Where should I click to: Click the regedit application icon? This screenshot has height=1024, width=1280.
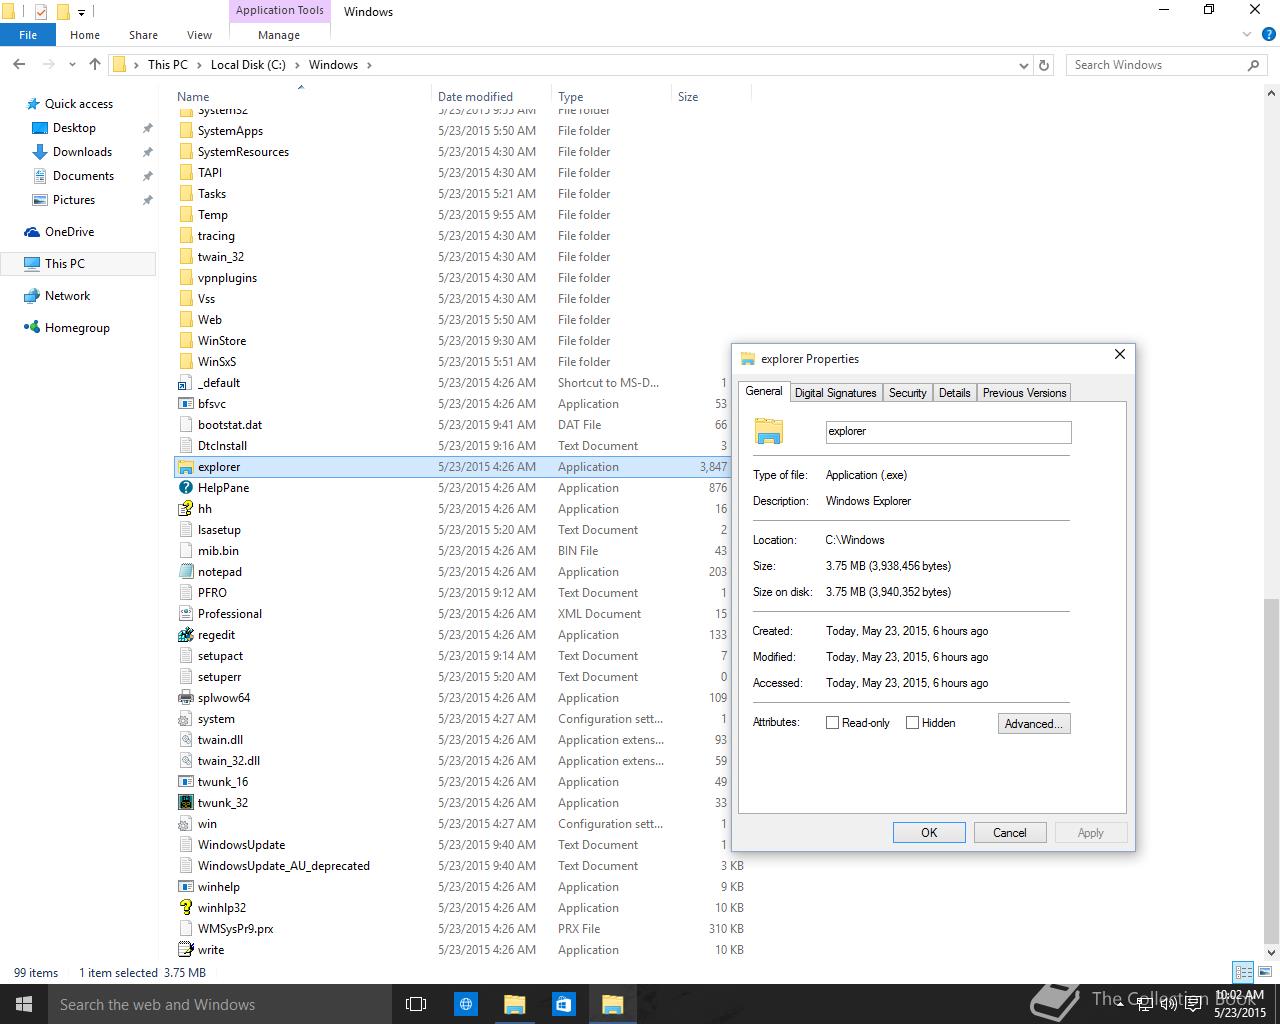(185, 635)
